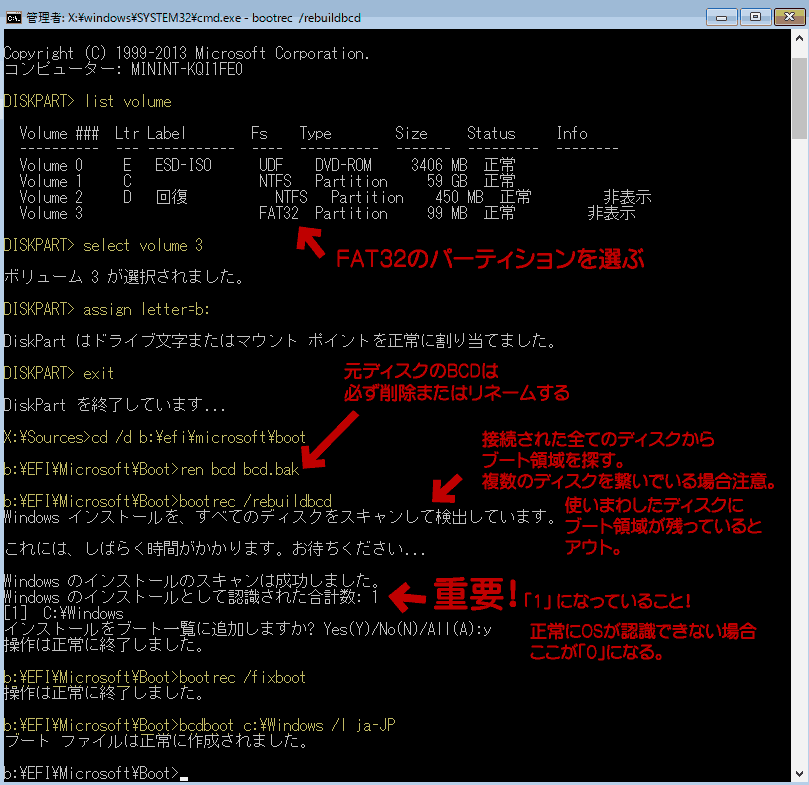Click the 'Windows のインストールのスキャンは成功しました。' line
The image size is (809, 785).
(192, 582)
